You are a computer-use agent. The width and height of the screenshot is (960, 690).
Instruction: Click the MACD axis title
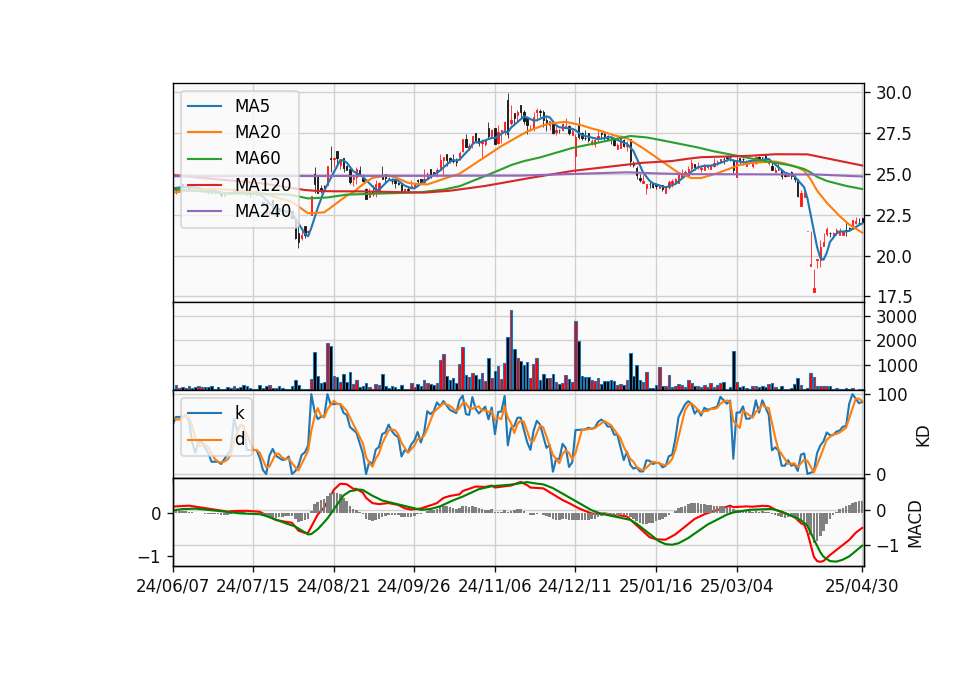point(914,524)
